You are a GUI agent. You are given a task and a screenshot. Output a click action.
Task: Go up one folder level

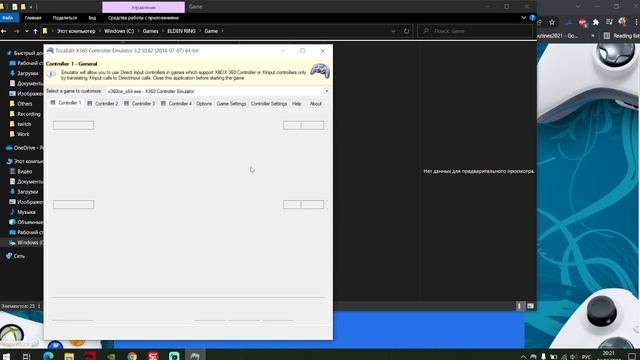pyautogui.click(x=36, y=31)
